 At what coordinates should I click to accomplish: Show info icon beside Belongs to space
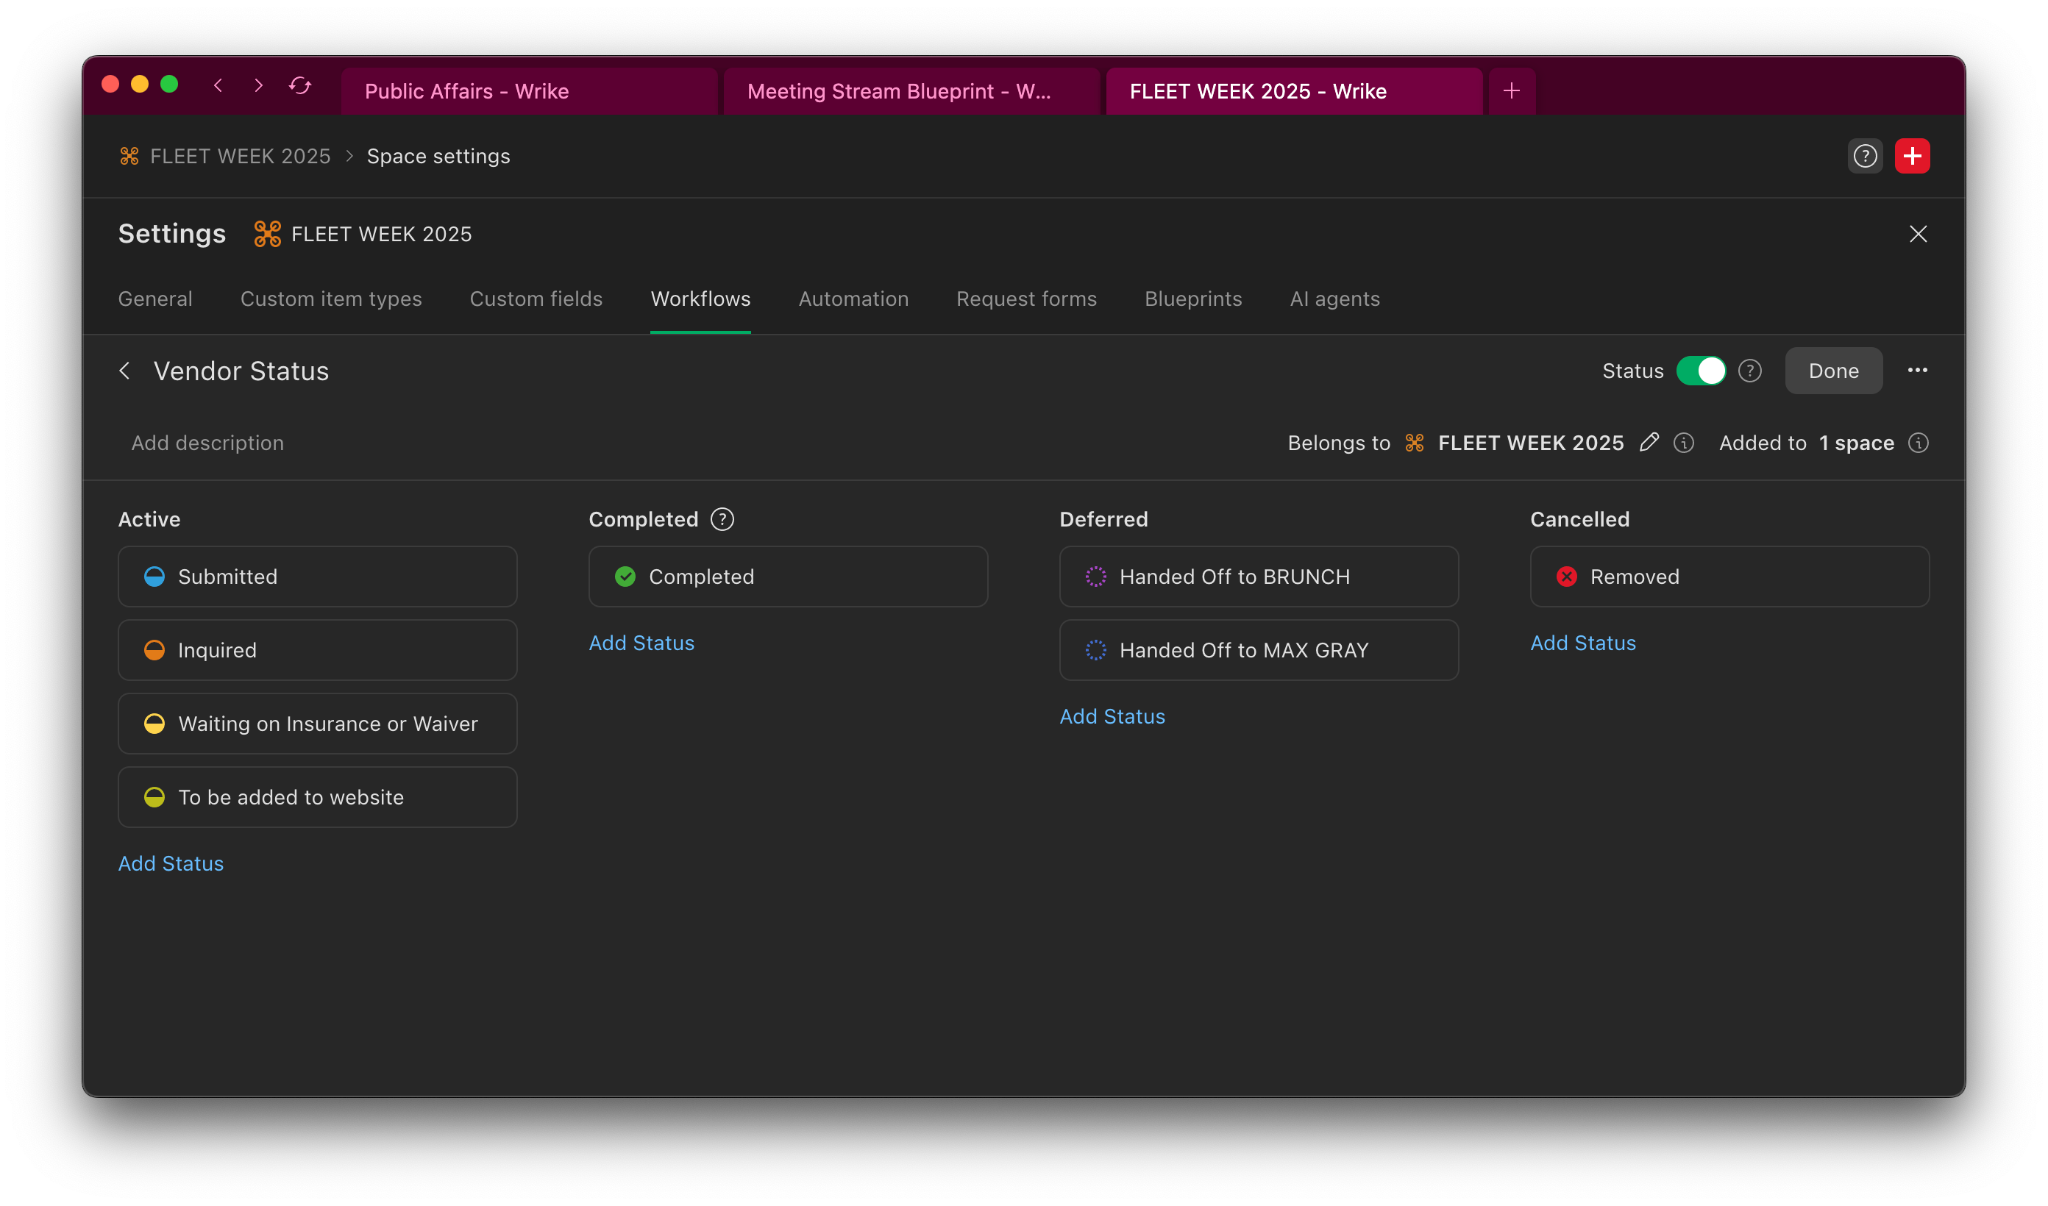pos(1684,443)
